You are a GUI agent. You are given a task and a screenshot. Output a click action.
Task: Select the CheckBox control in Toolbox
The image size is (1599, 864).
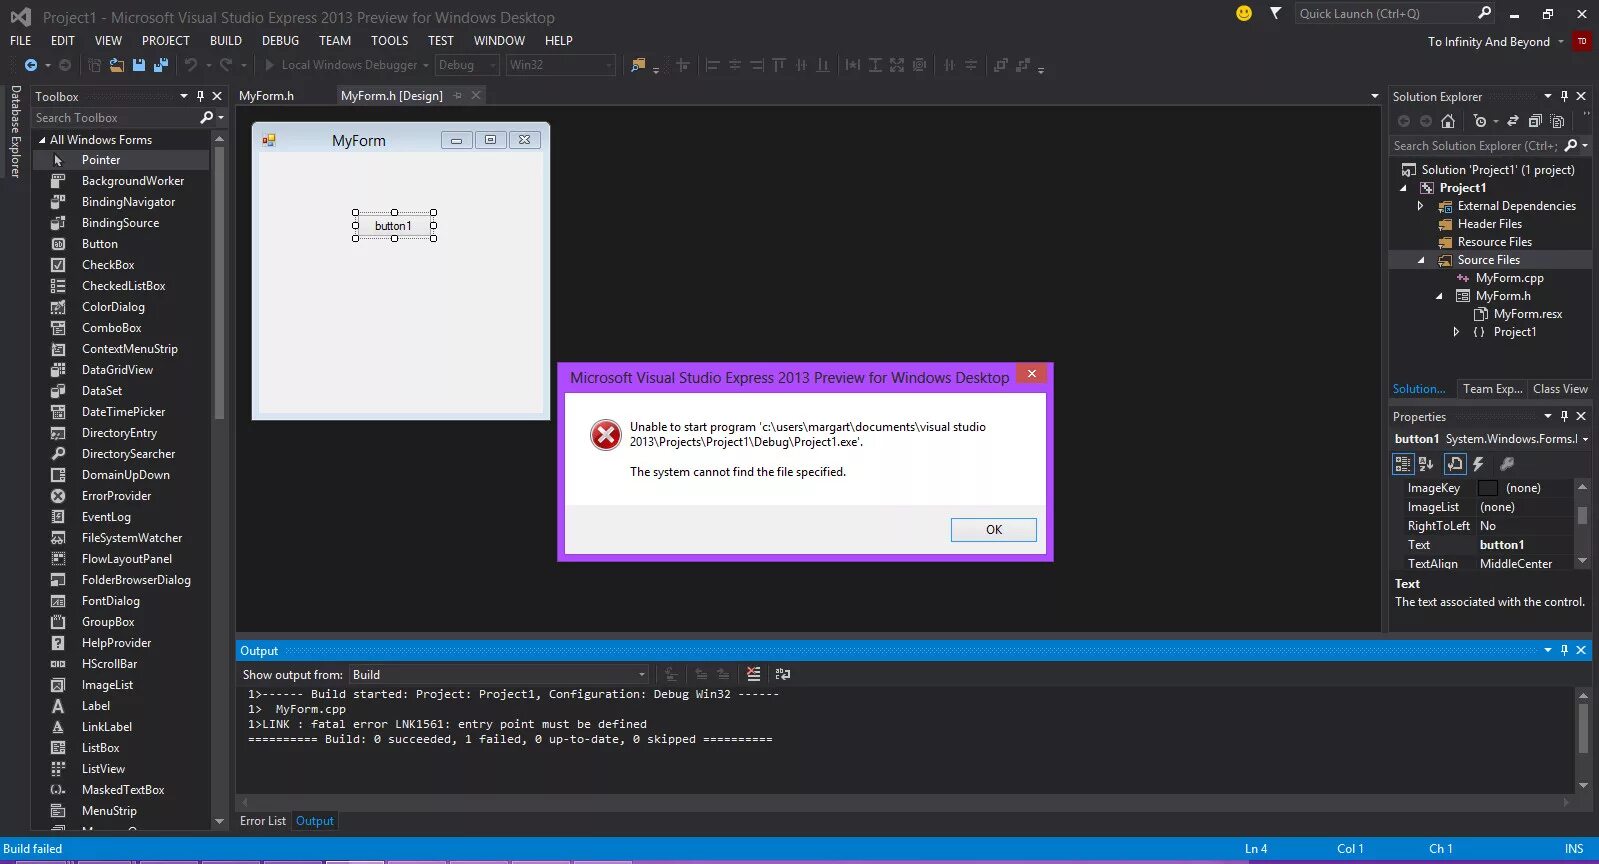(x=108, y=265)
